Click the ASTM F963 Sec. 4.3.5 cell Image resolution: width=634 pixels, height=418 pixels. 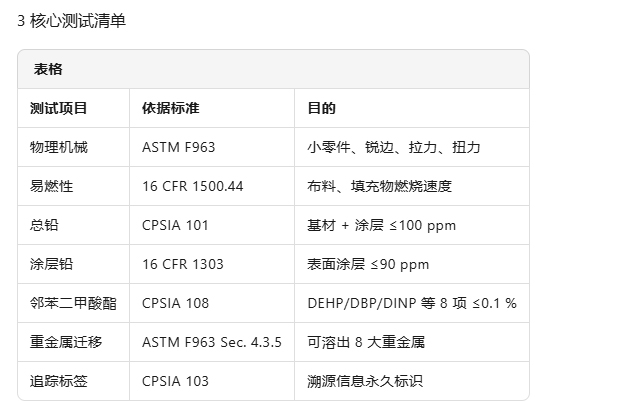(211, 342)
